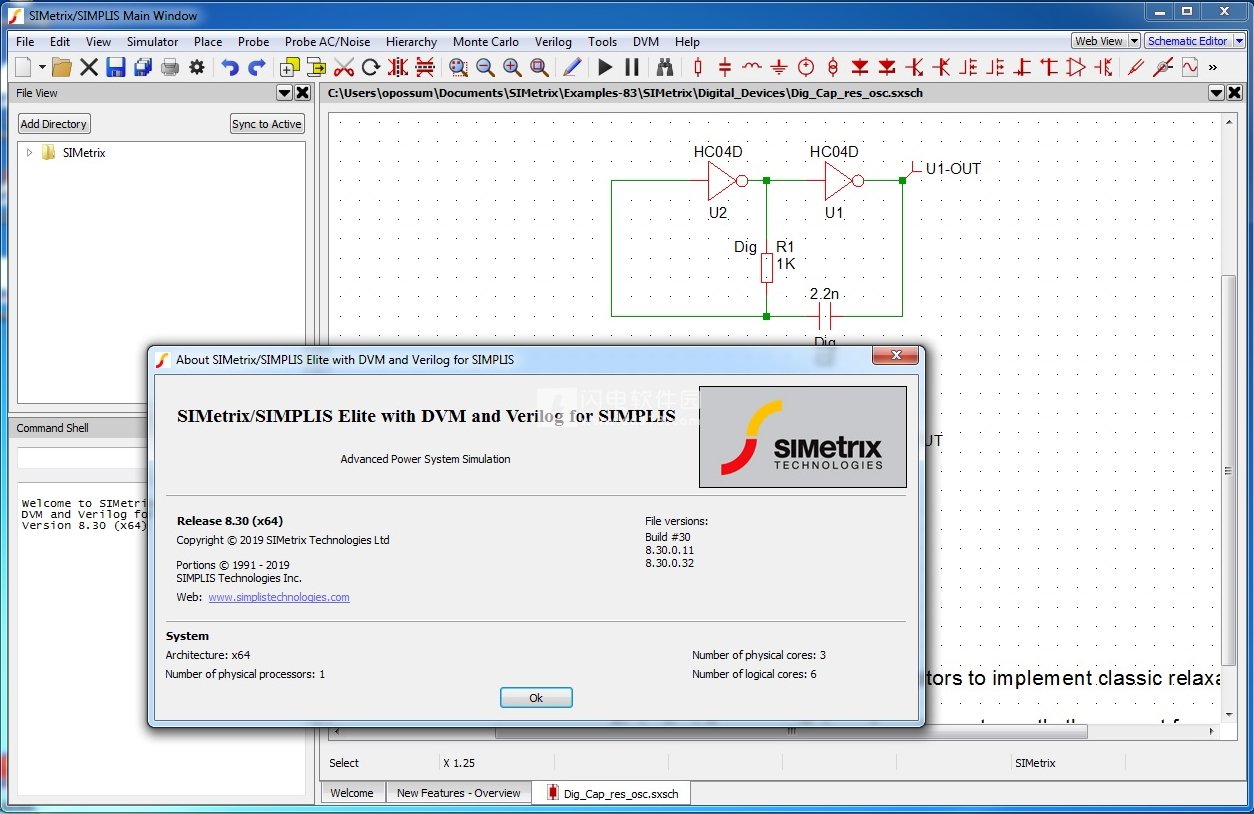Screen dimensions: 1254x814
Task: Open the Schematic Editor dropdown
Action: (1239, 41)
